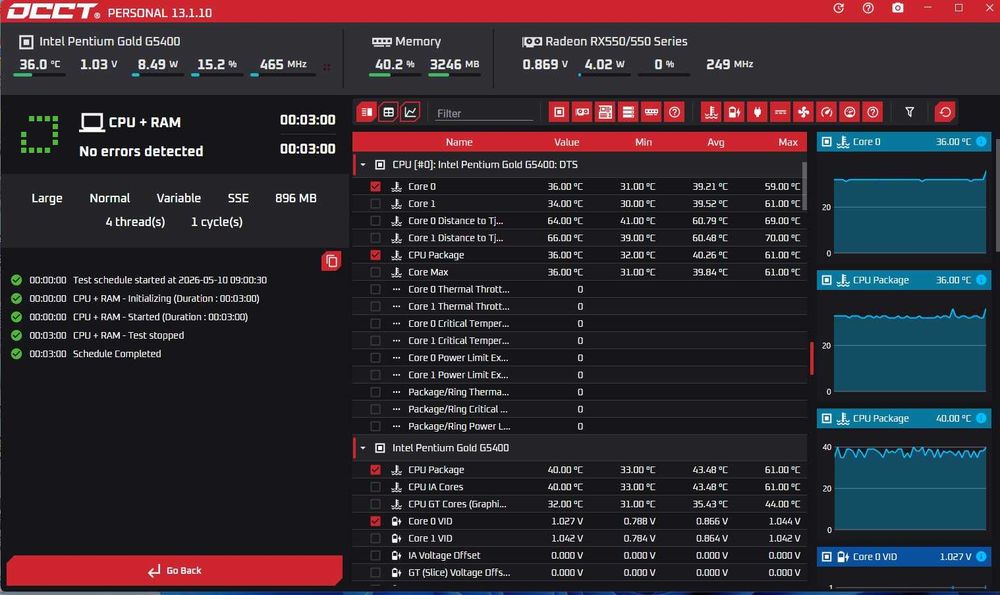Check the Core 1 VID checkbox
This screenshot has height=595, width=1000.
375,538
